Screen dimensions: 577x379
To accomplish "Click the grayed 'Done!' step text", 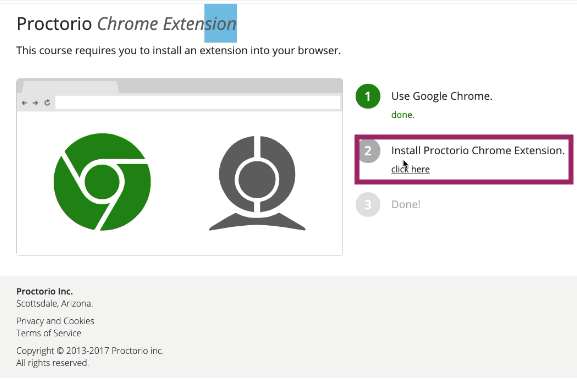I will point(406,205).
